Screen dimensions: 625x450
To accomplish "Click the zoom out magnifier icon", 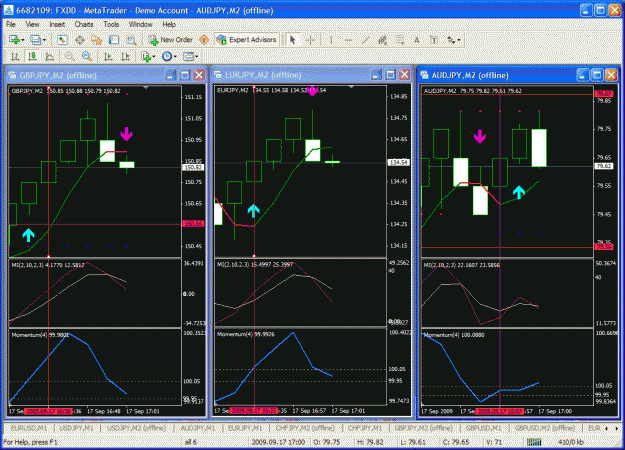I will click(x=86, y=57).
